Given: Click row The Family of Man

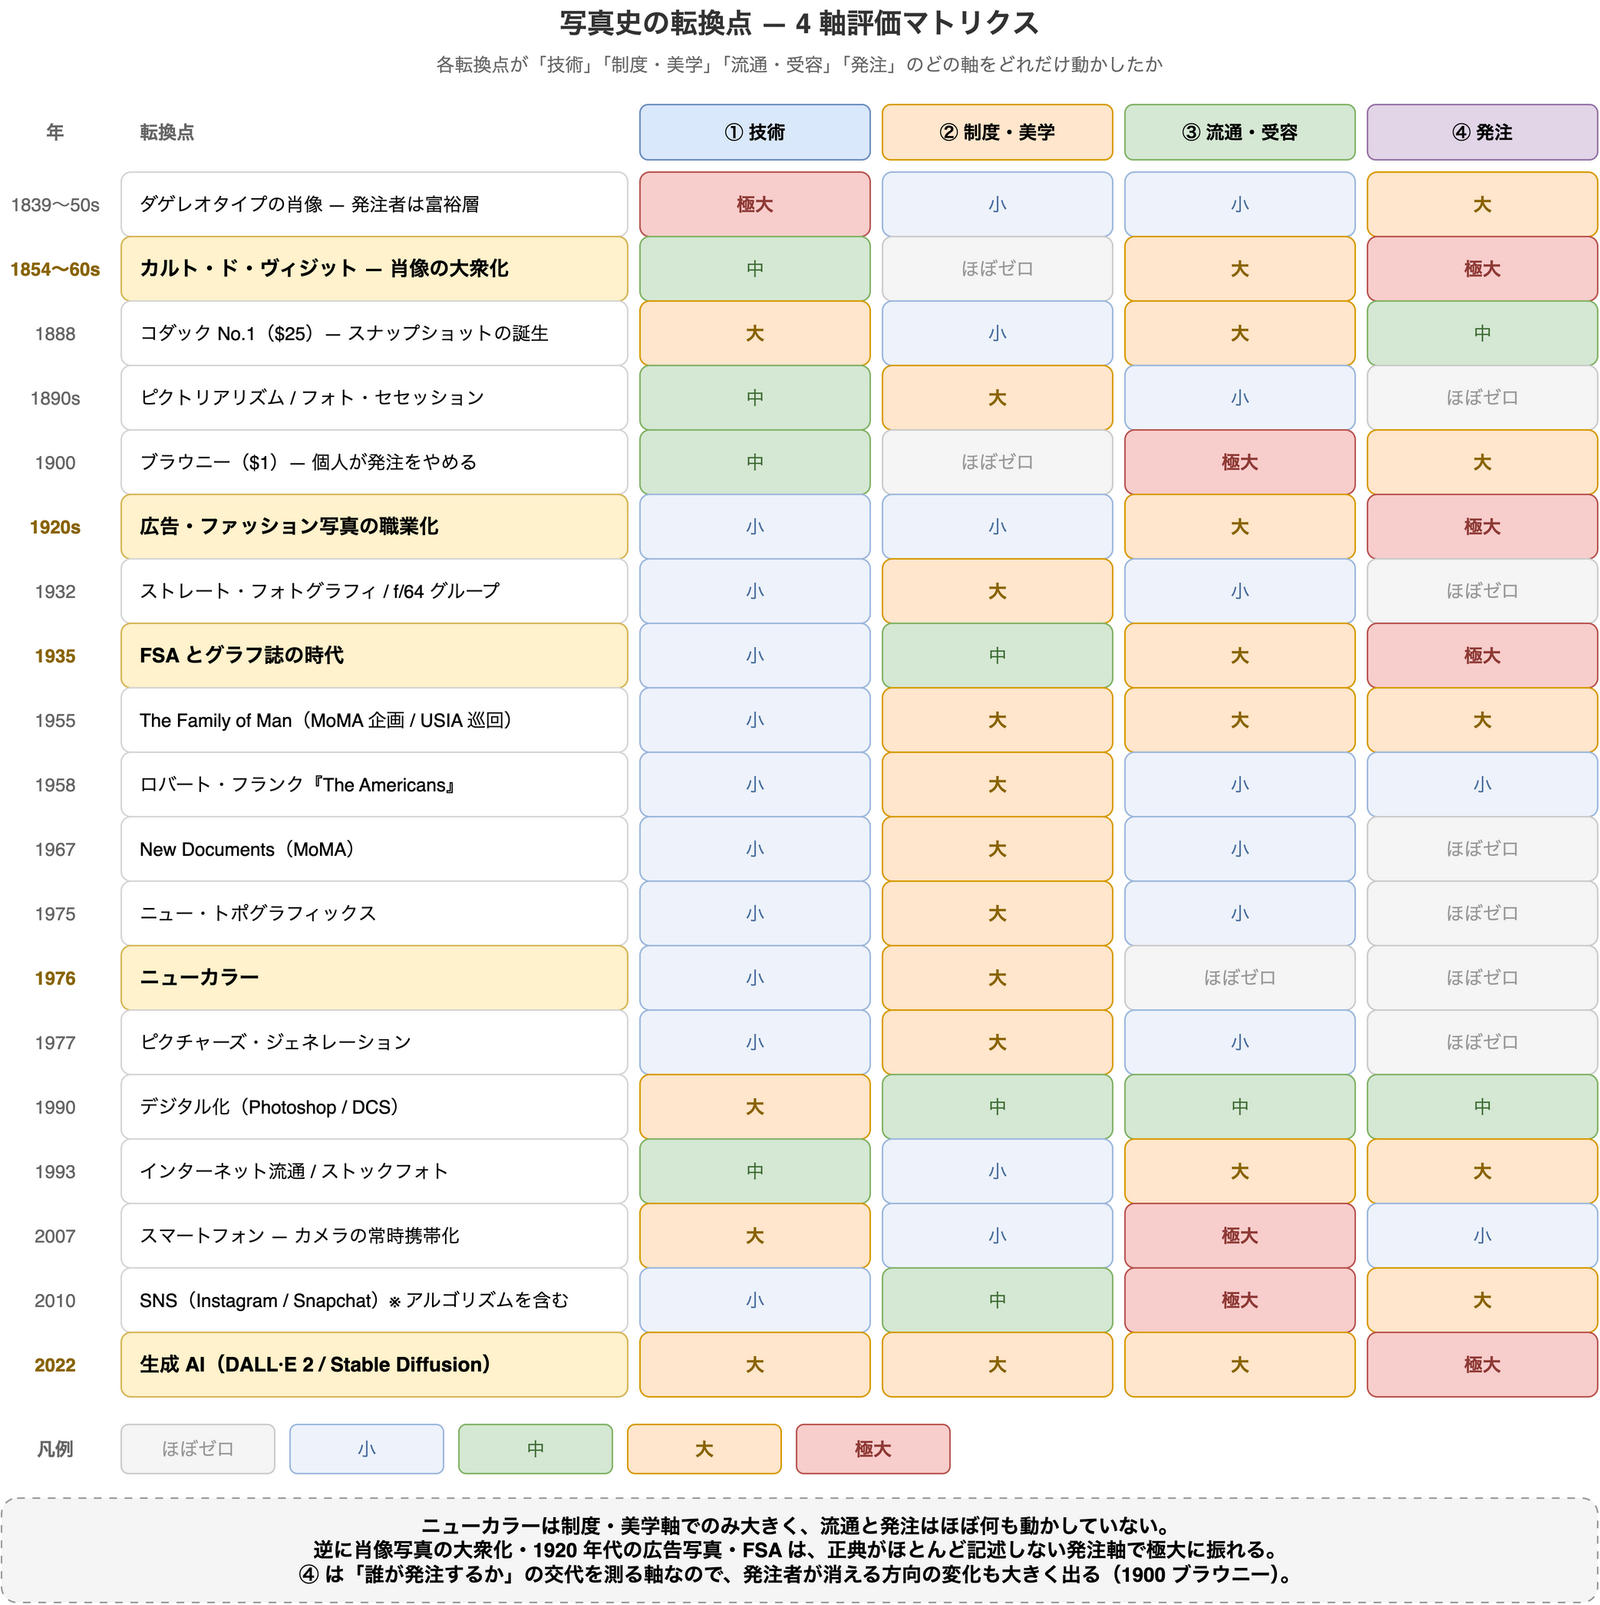Looking at the screenshot, I should pyautogui.click(x=374, y=720).
